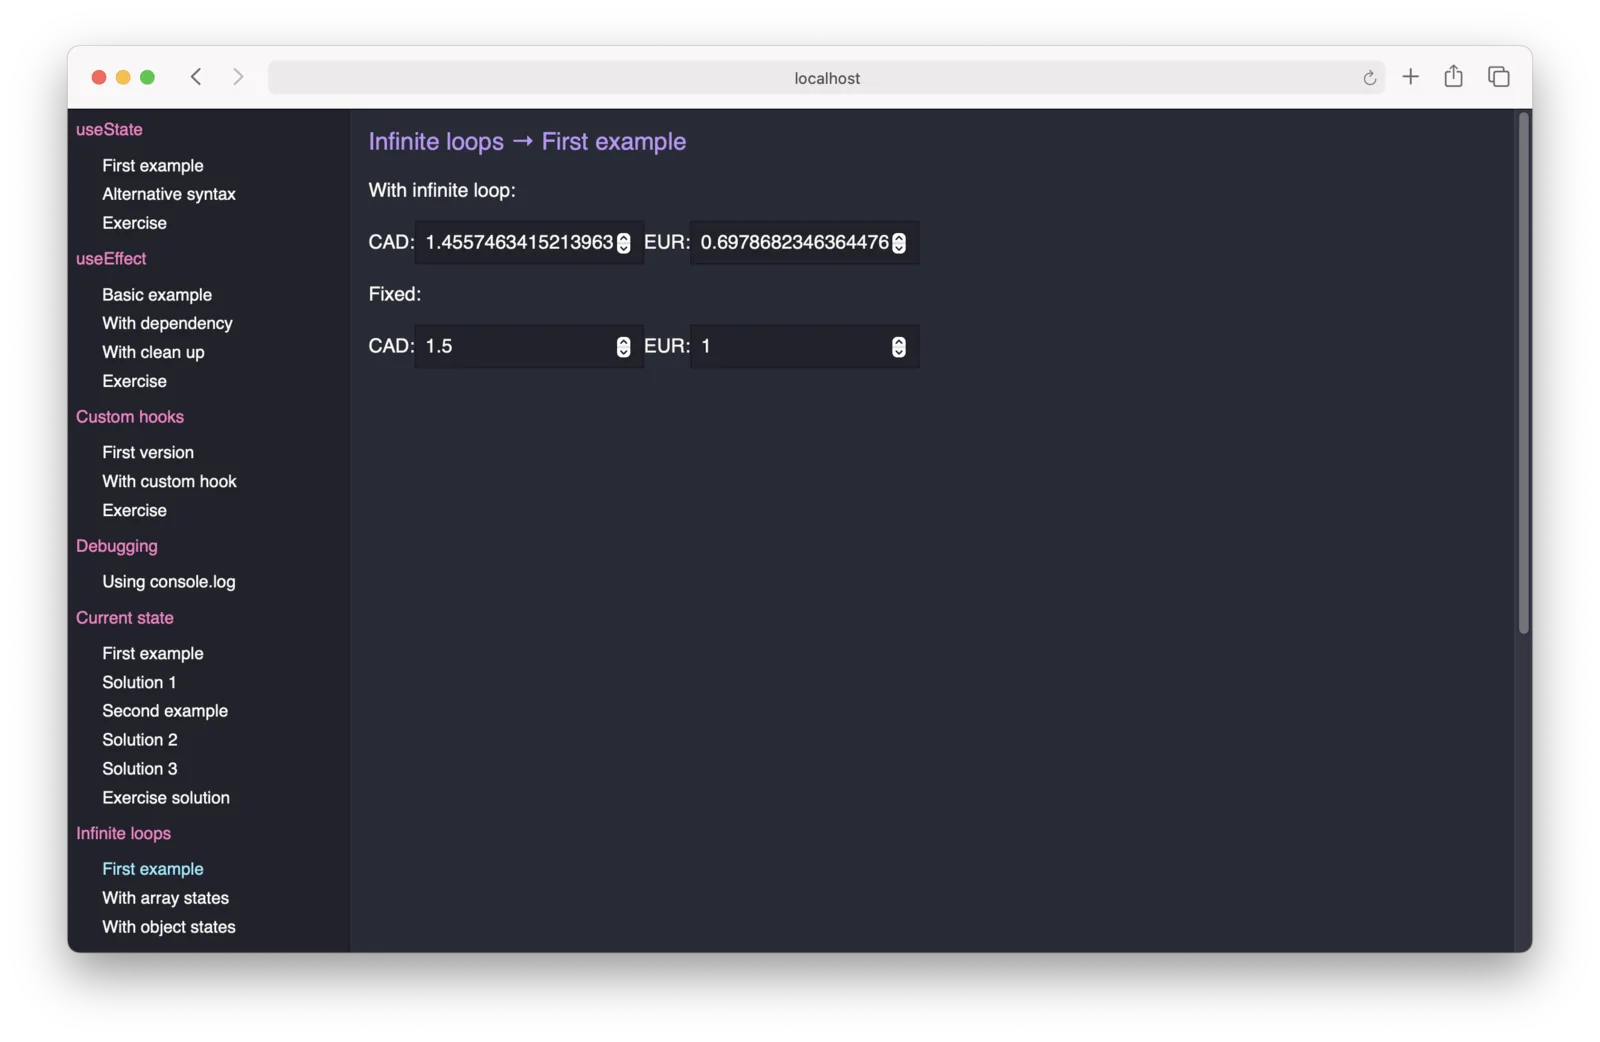Click the EUR stepper in infinite loop row

click(x=898, y=243)
